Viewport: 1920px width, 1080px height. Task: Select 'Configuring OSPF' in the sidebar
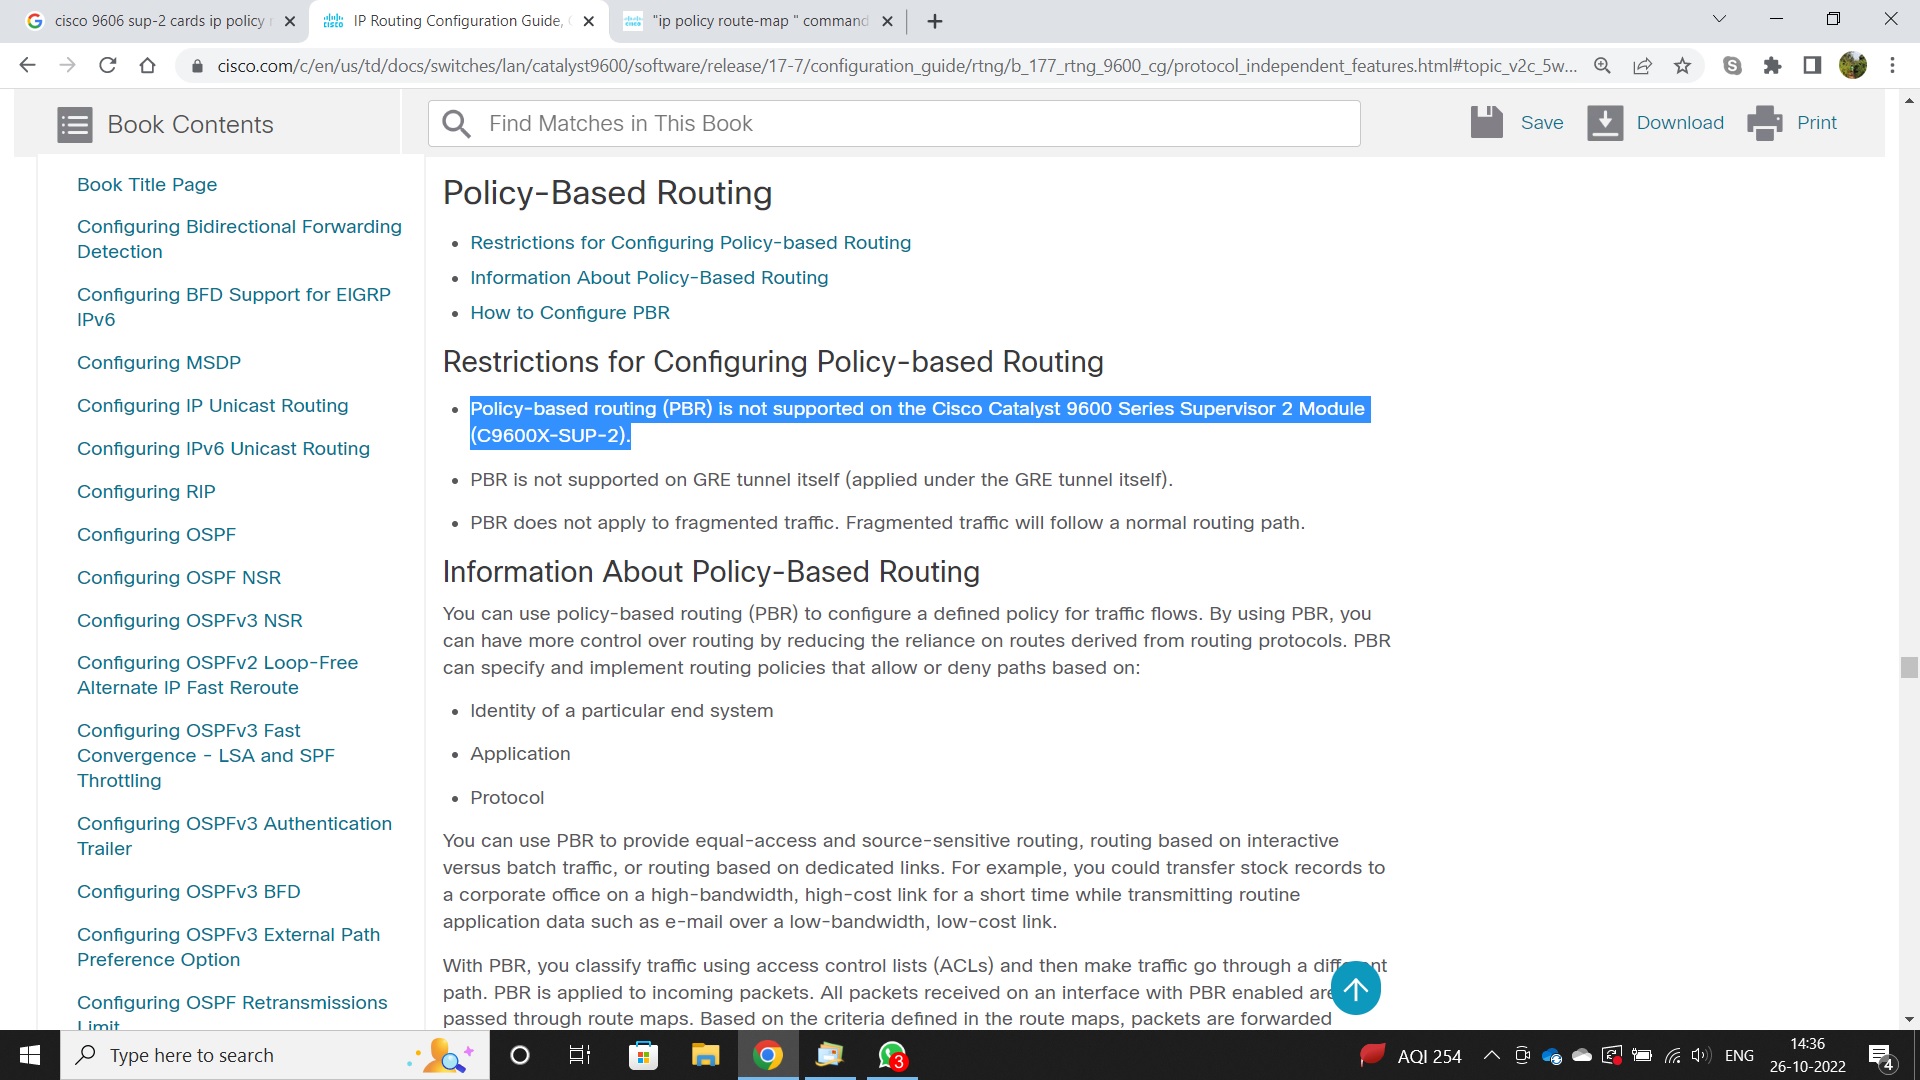pos(156,534)
